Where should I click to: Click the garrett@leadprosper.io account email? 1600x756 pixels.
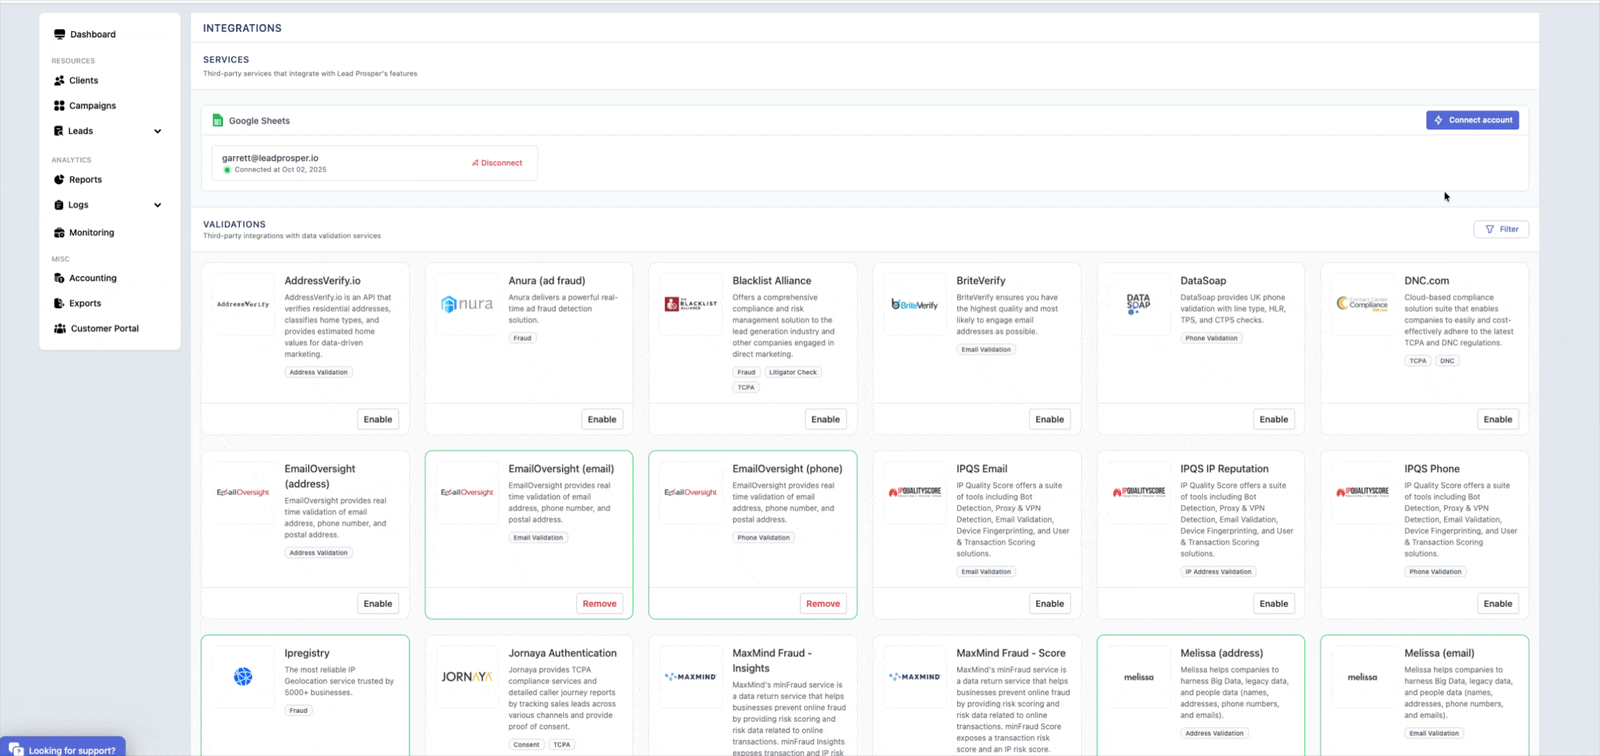click(270, 158)
